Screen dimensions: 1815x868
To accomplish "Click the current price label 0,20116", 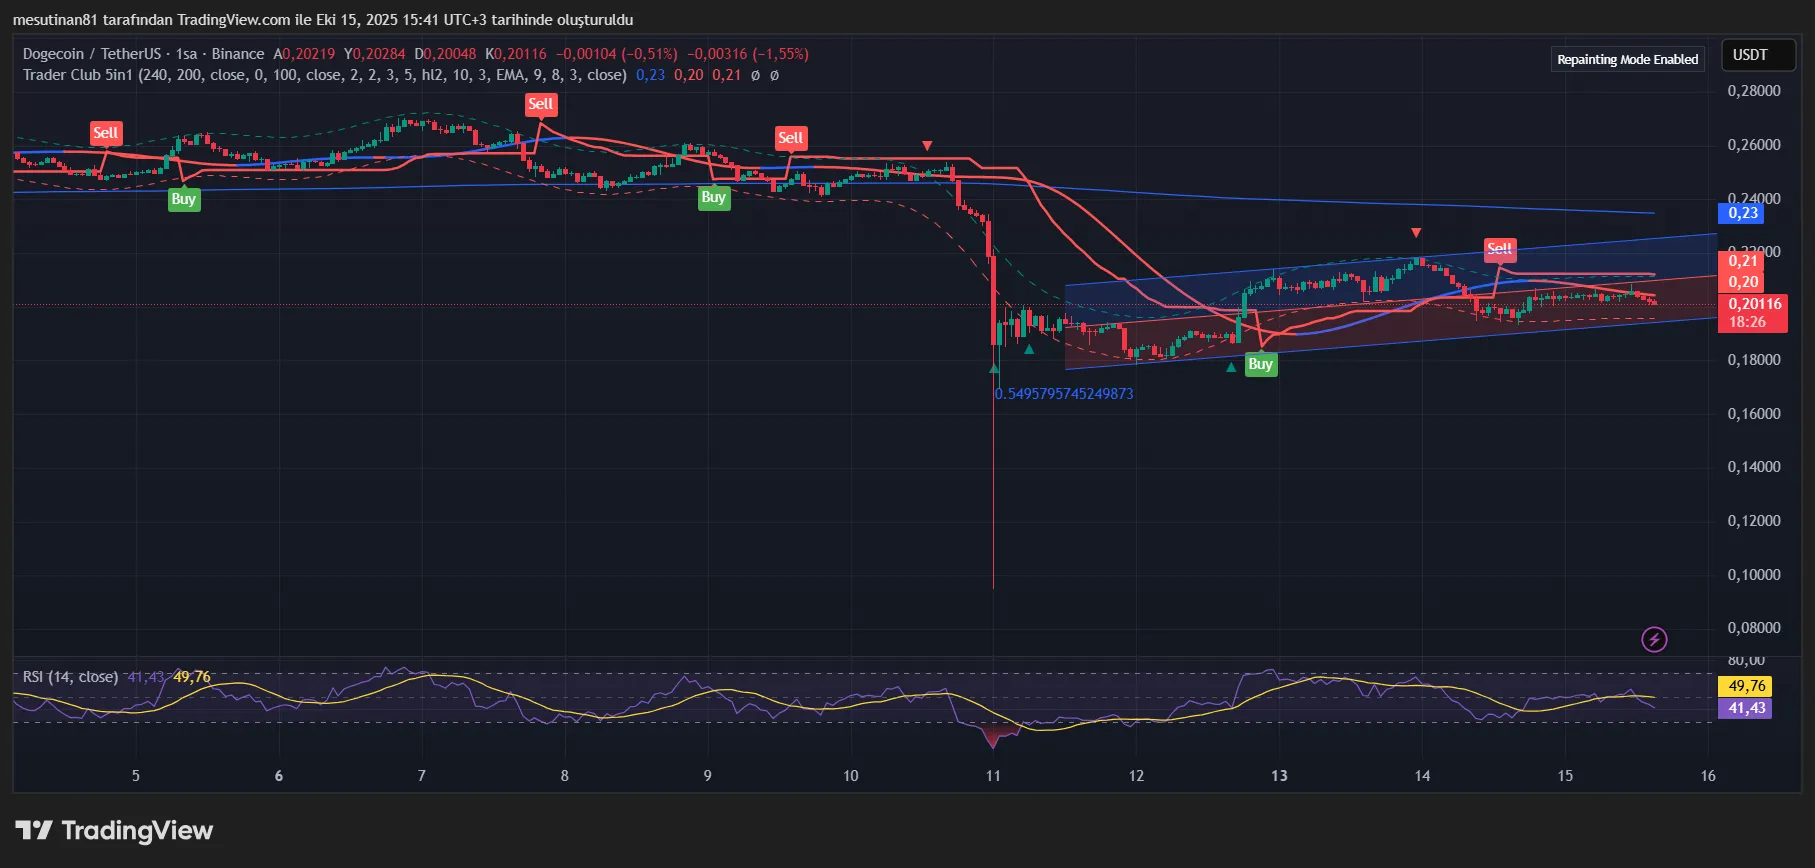I will [1754, 304].
